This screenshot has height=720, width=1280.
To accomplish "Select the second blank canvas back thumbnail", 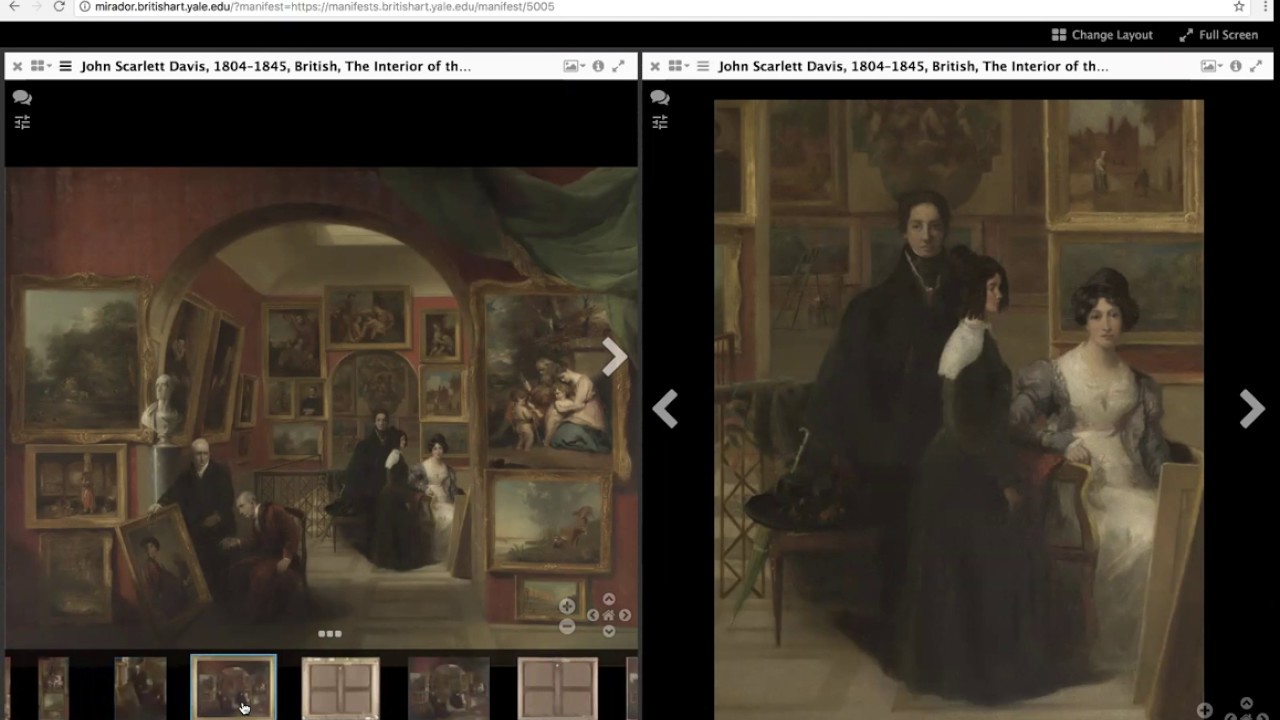I will click(x=558, y=687).
